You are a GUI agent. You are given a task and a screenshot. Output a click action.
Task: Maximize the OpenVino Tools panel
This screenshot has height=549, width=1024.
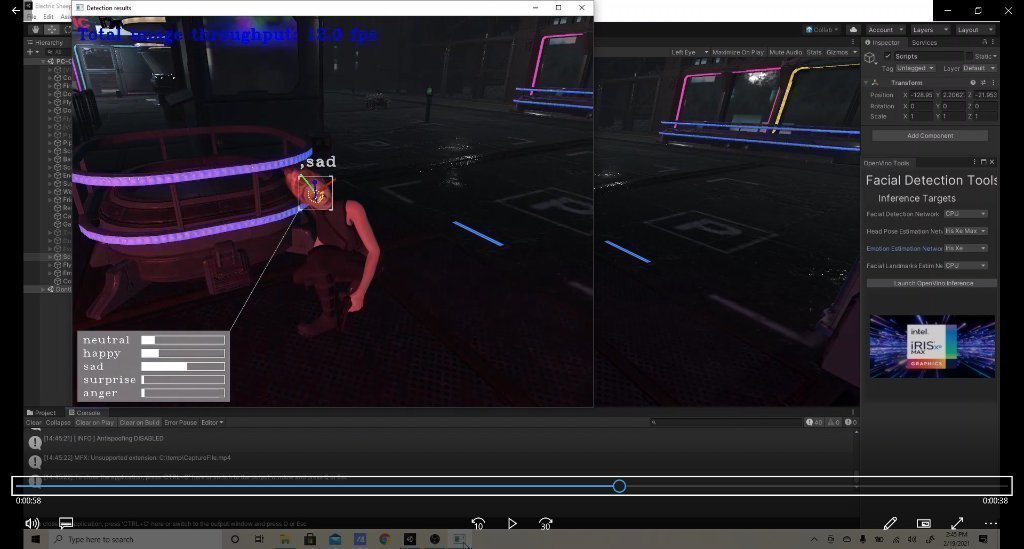[984, 162]
